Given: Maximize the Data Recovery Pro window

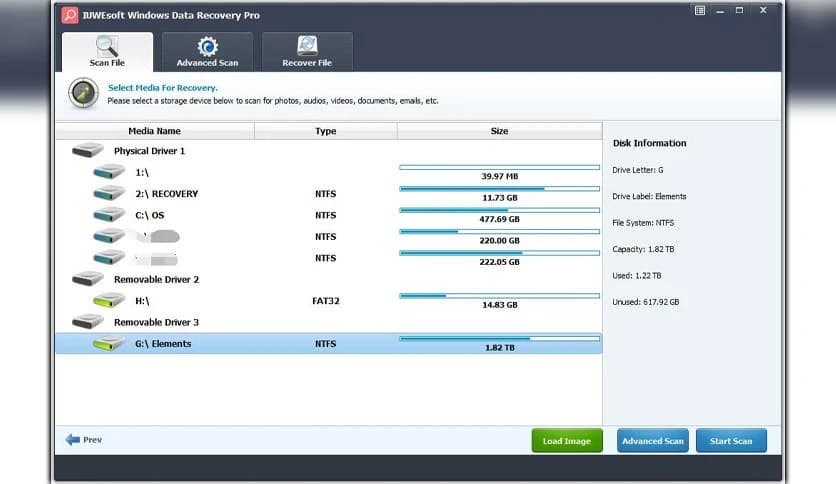Looking at the screenshot, I should click(x=739, y=10).
